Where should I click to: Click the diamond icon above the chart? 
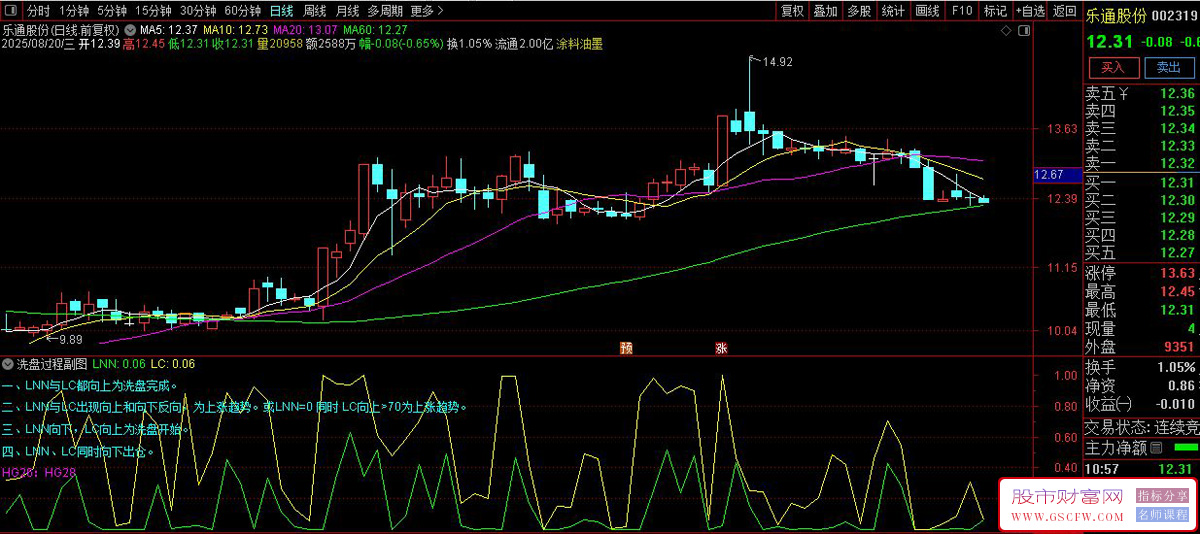click(1006, 30)
